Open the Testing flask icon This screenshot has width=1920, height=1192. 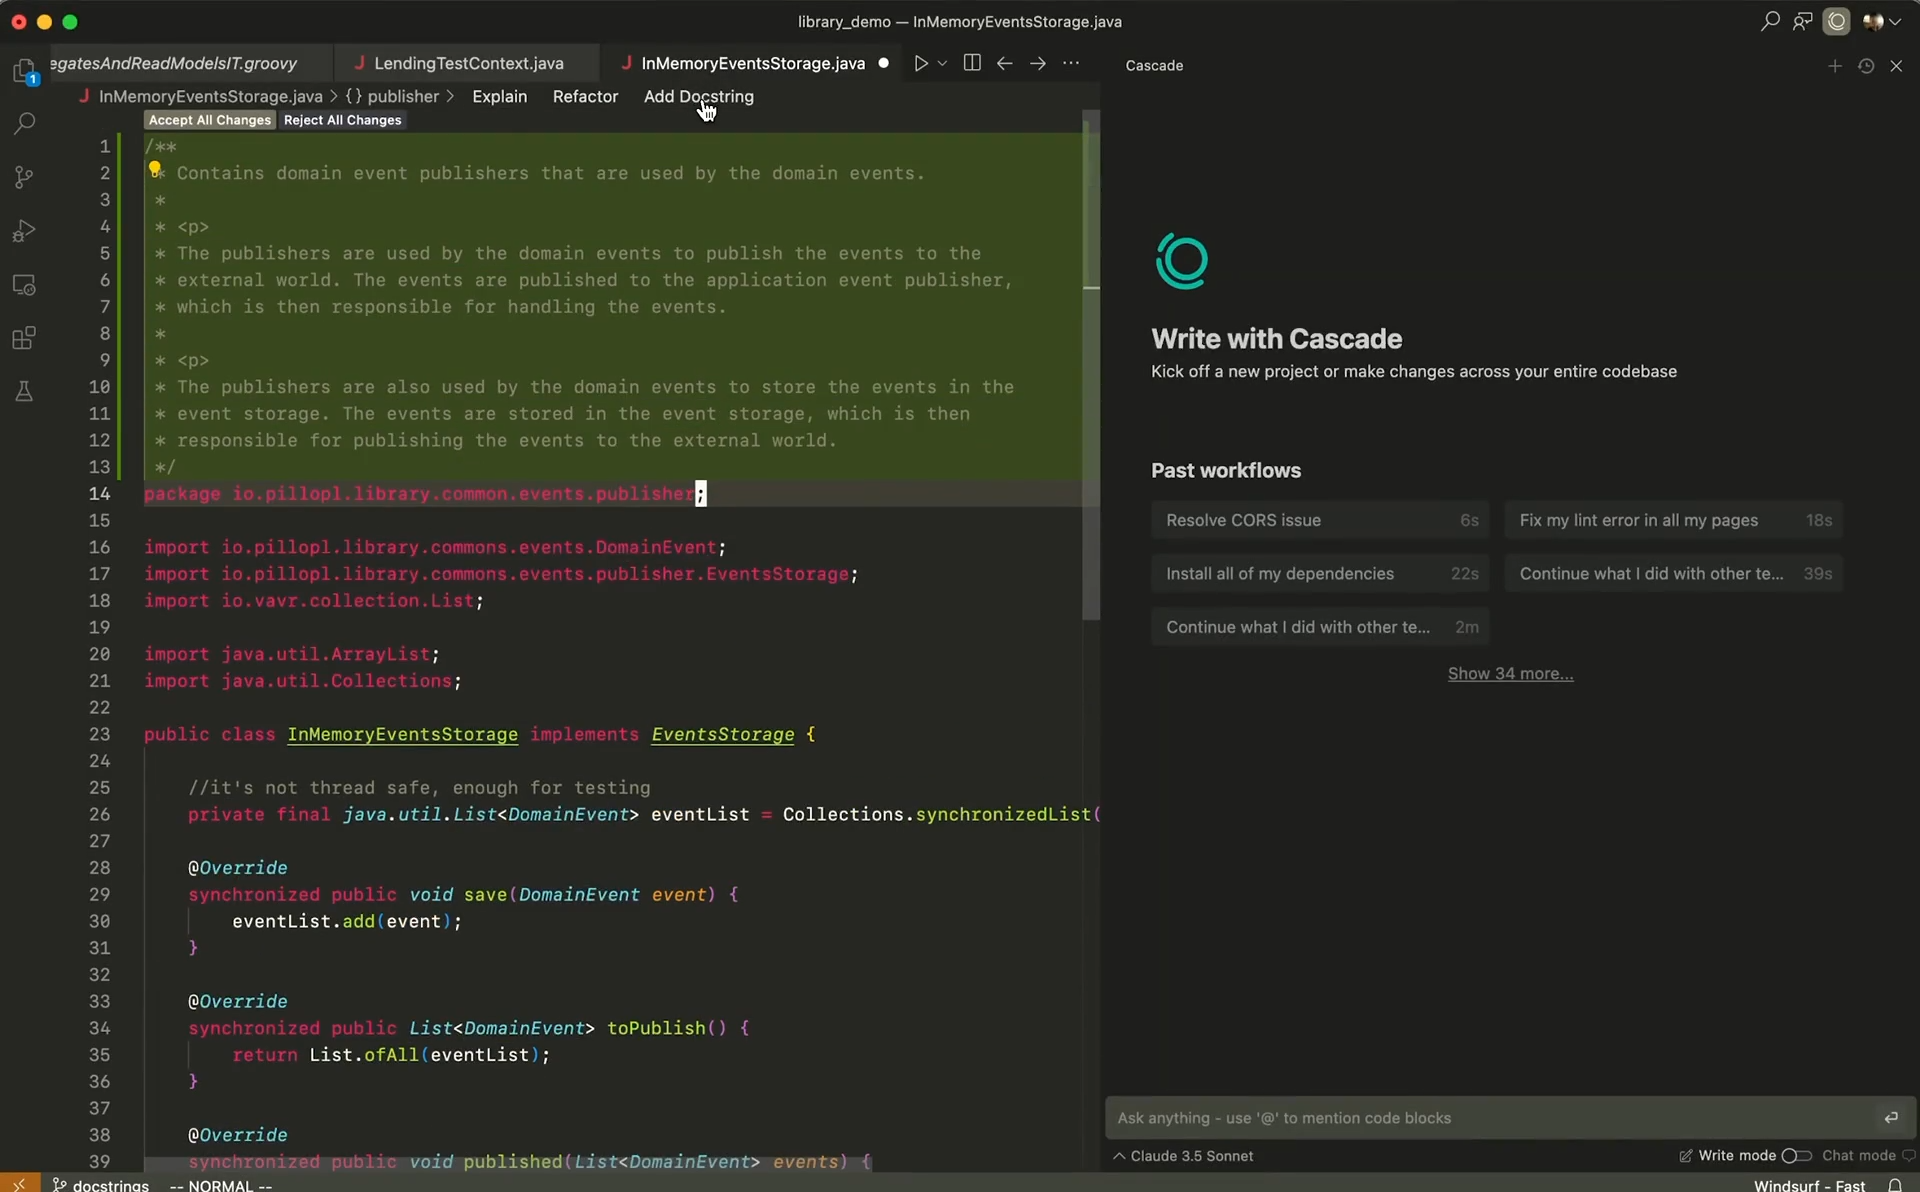(24, 391)
